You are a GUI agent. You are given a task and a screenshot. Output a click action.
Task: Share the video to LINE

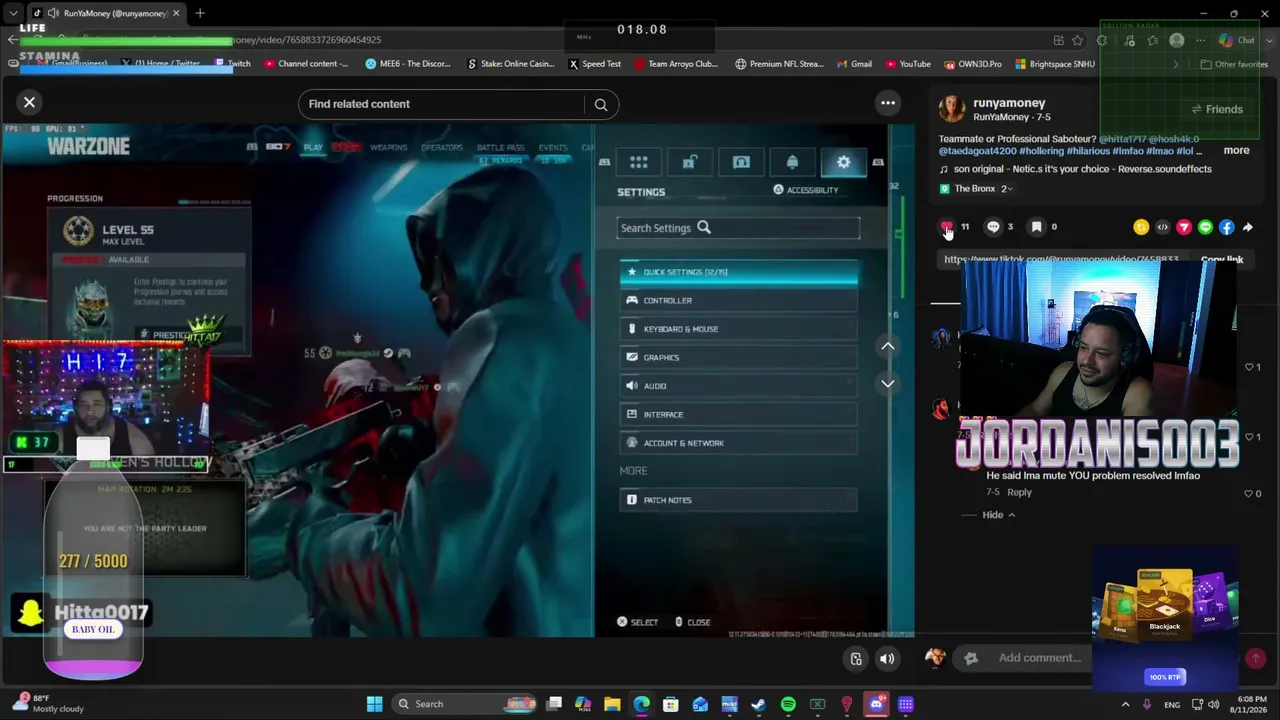pyautogui.click(x=1205, y=227)
